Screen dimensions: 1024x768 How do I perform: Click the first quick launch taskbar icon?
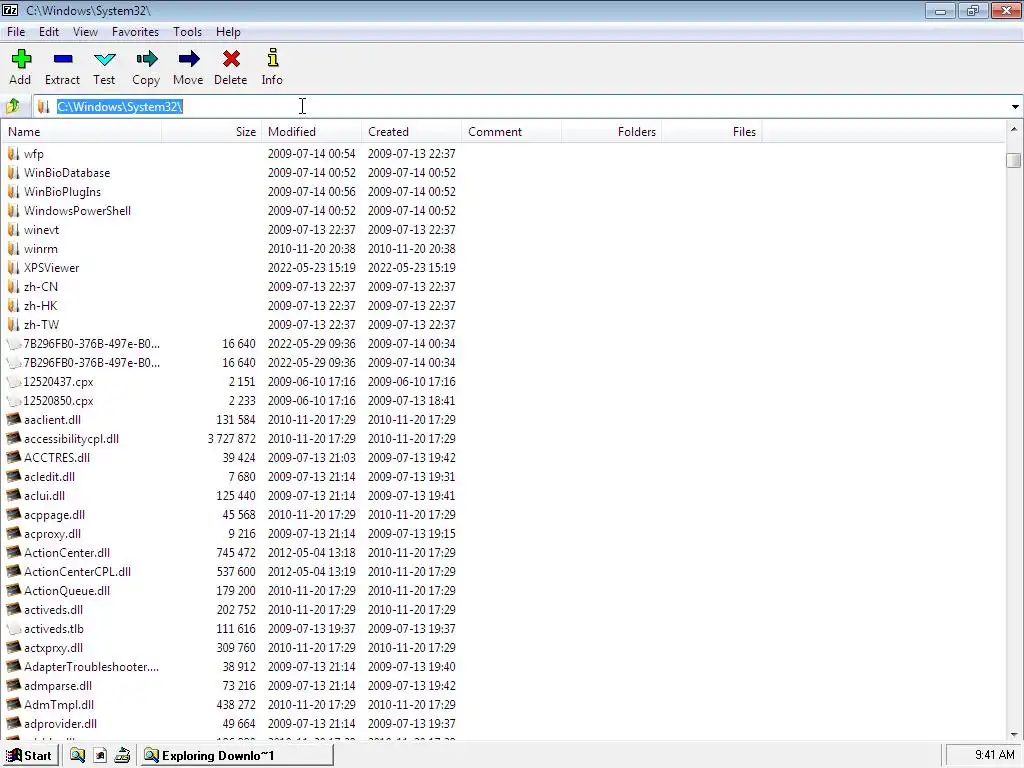pos(78,756)
